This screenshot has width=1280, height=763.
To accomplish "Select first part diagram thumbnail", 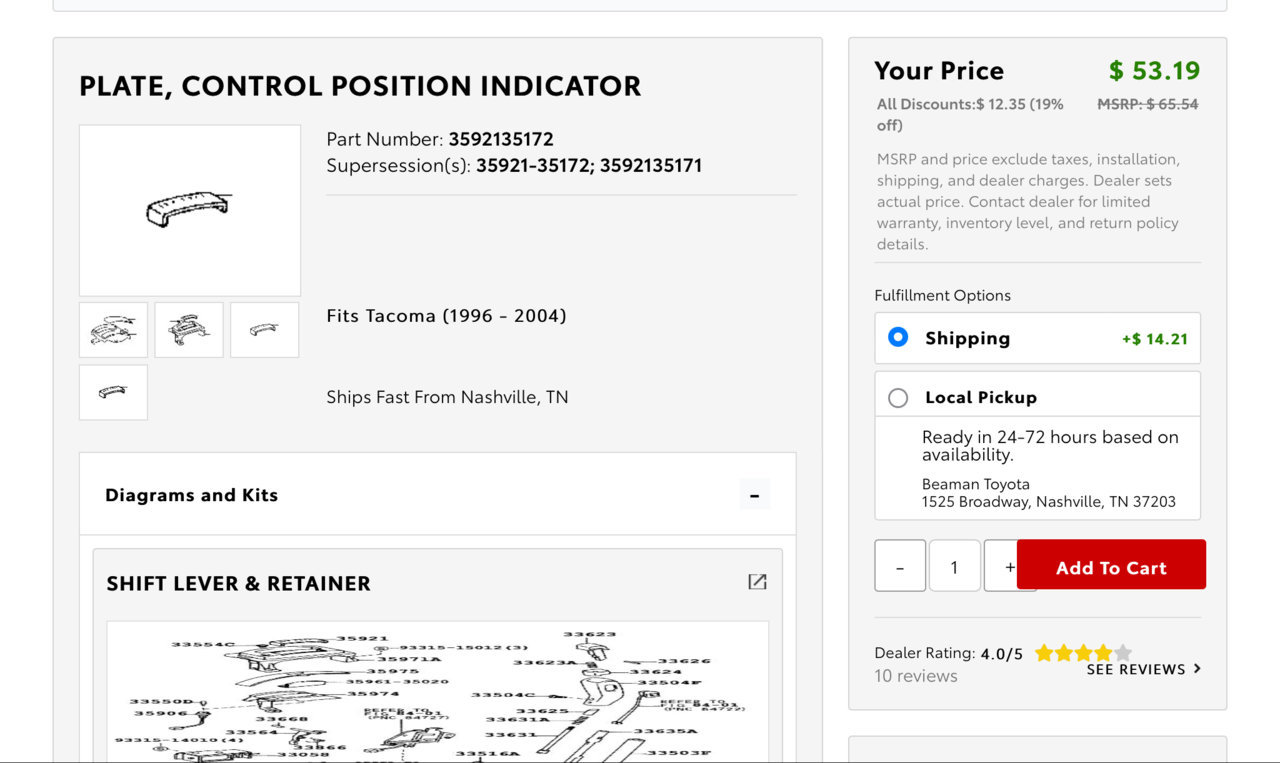I will click(113, 330).
